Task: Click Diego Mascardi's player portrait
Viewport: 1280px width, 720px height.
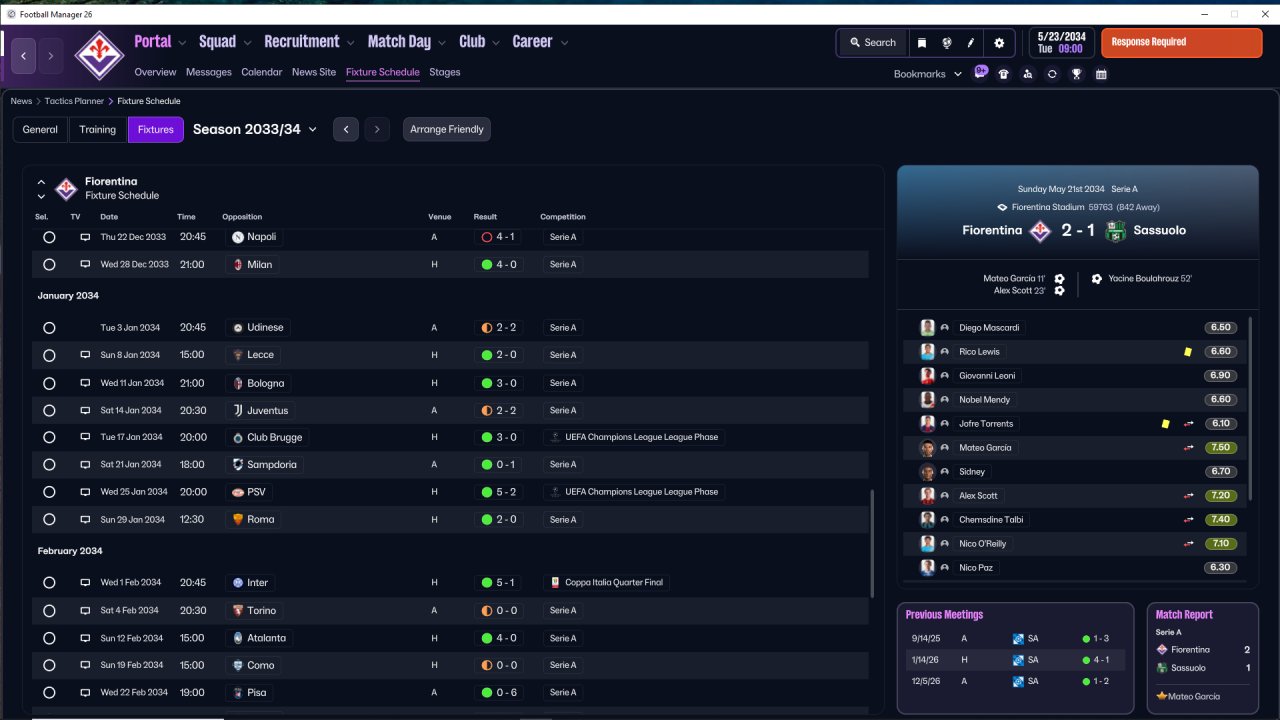Action: (928, 328)
